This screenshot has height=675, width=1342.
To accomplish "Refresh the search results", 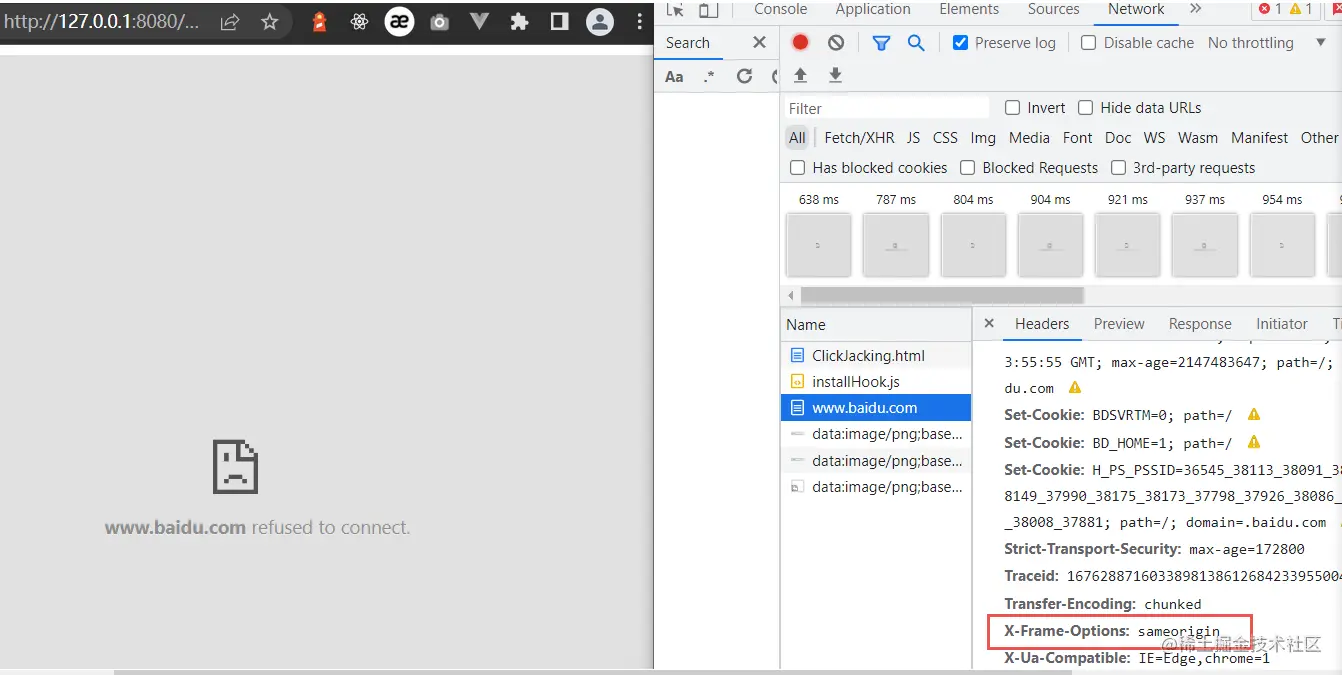I will 744,76.
